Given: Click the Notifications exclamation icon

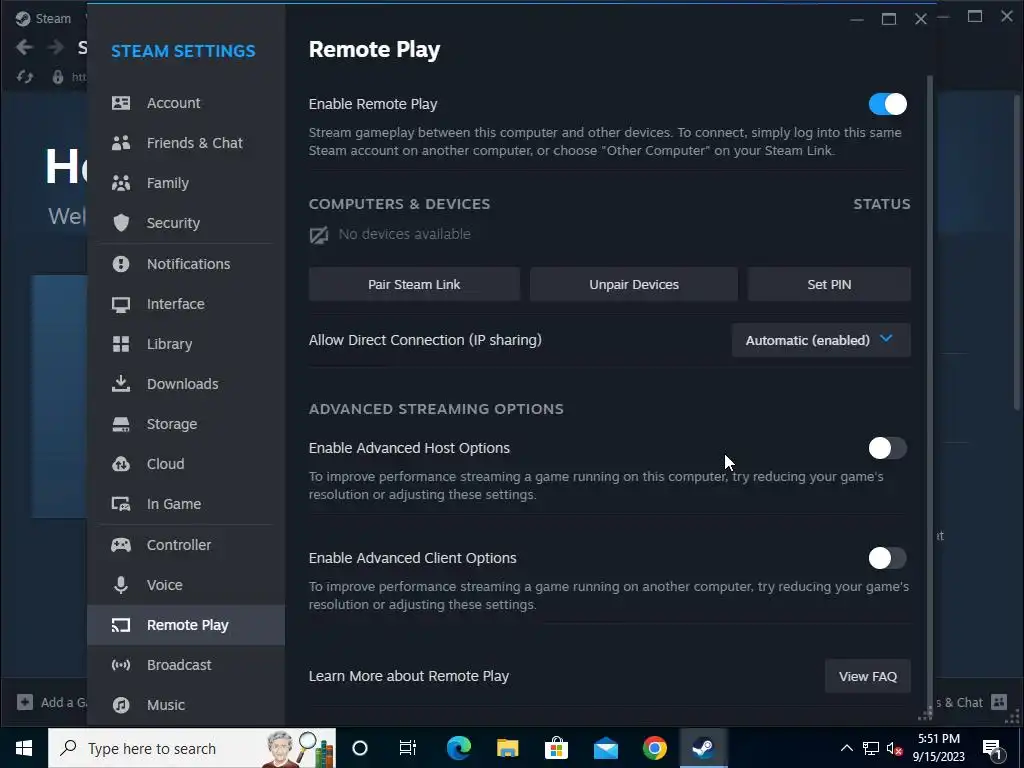Looking at the screenshot, I should pyautogui.click(x=121, y=264).
